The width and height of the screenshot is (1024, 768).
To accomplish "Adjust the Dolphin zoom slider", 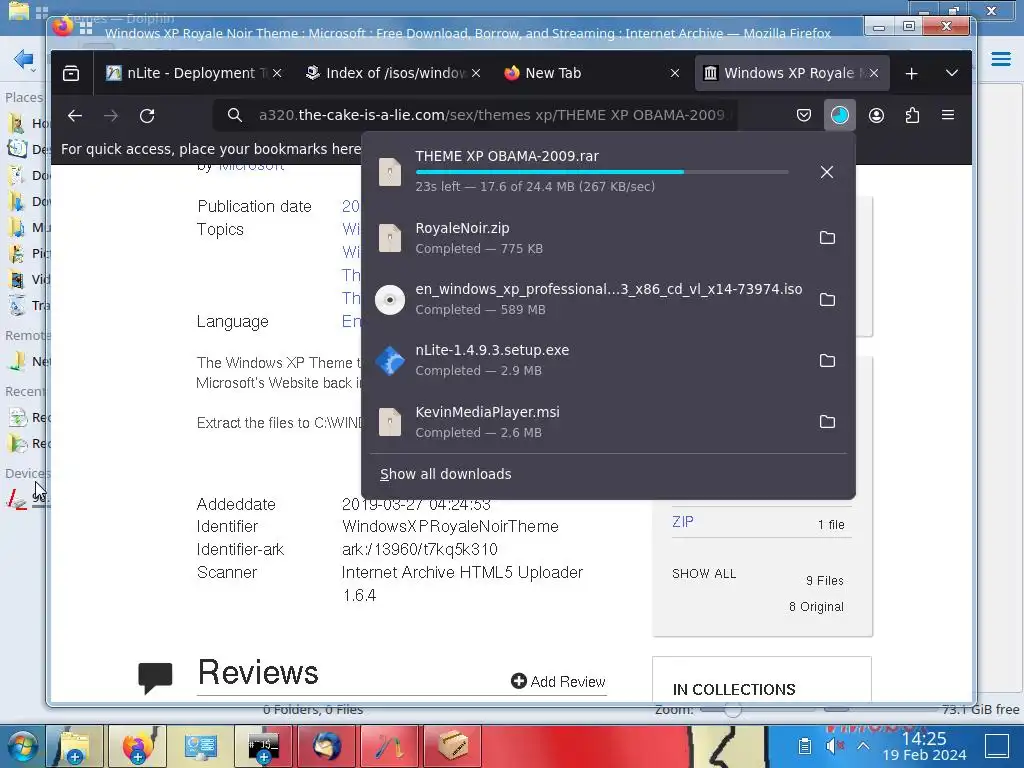I will (733, 709).
